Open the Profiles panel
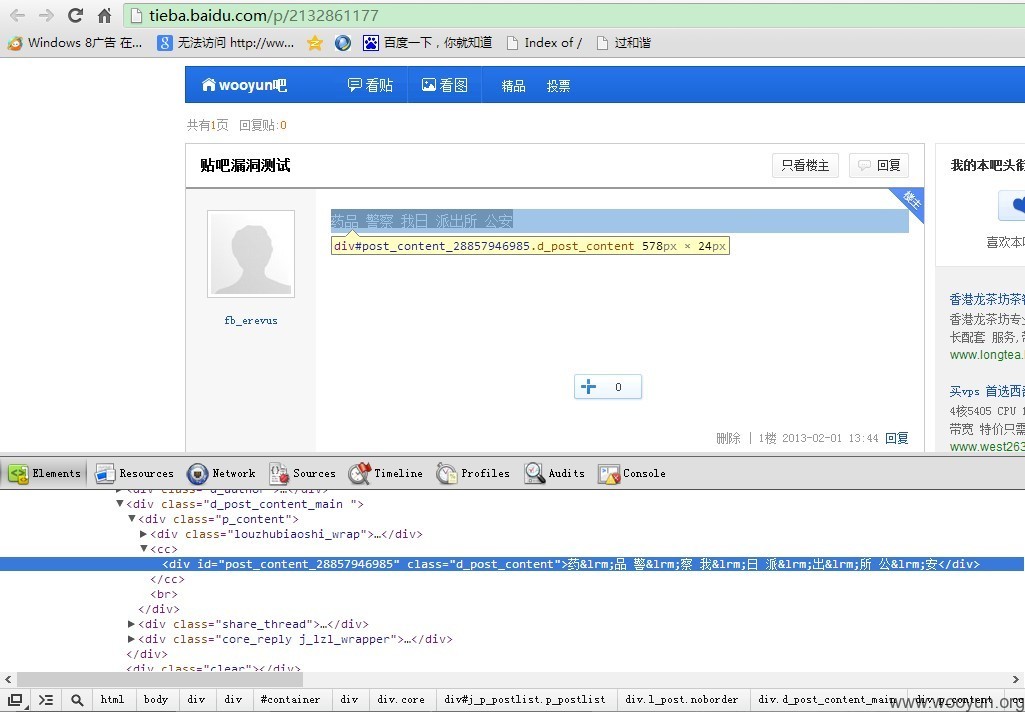This screenshot has height=712, width=1025. (x=473, y=473)
